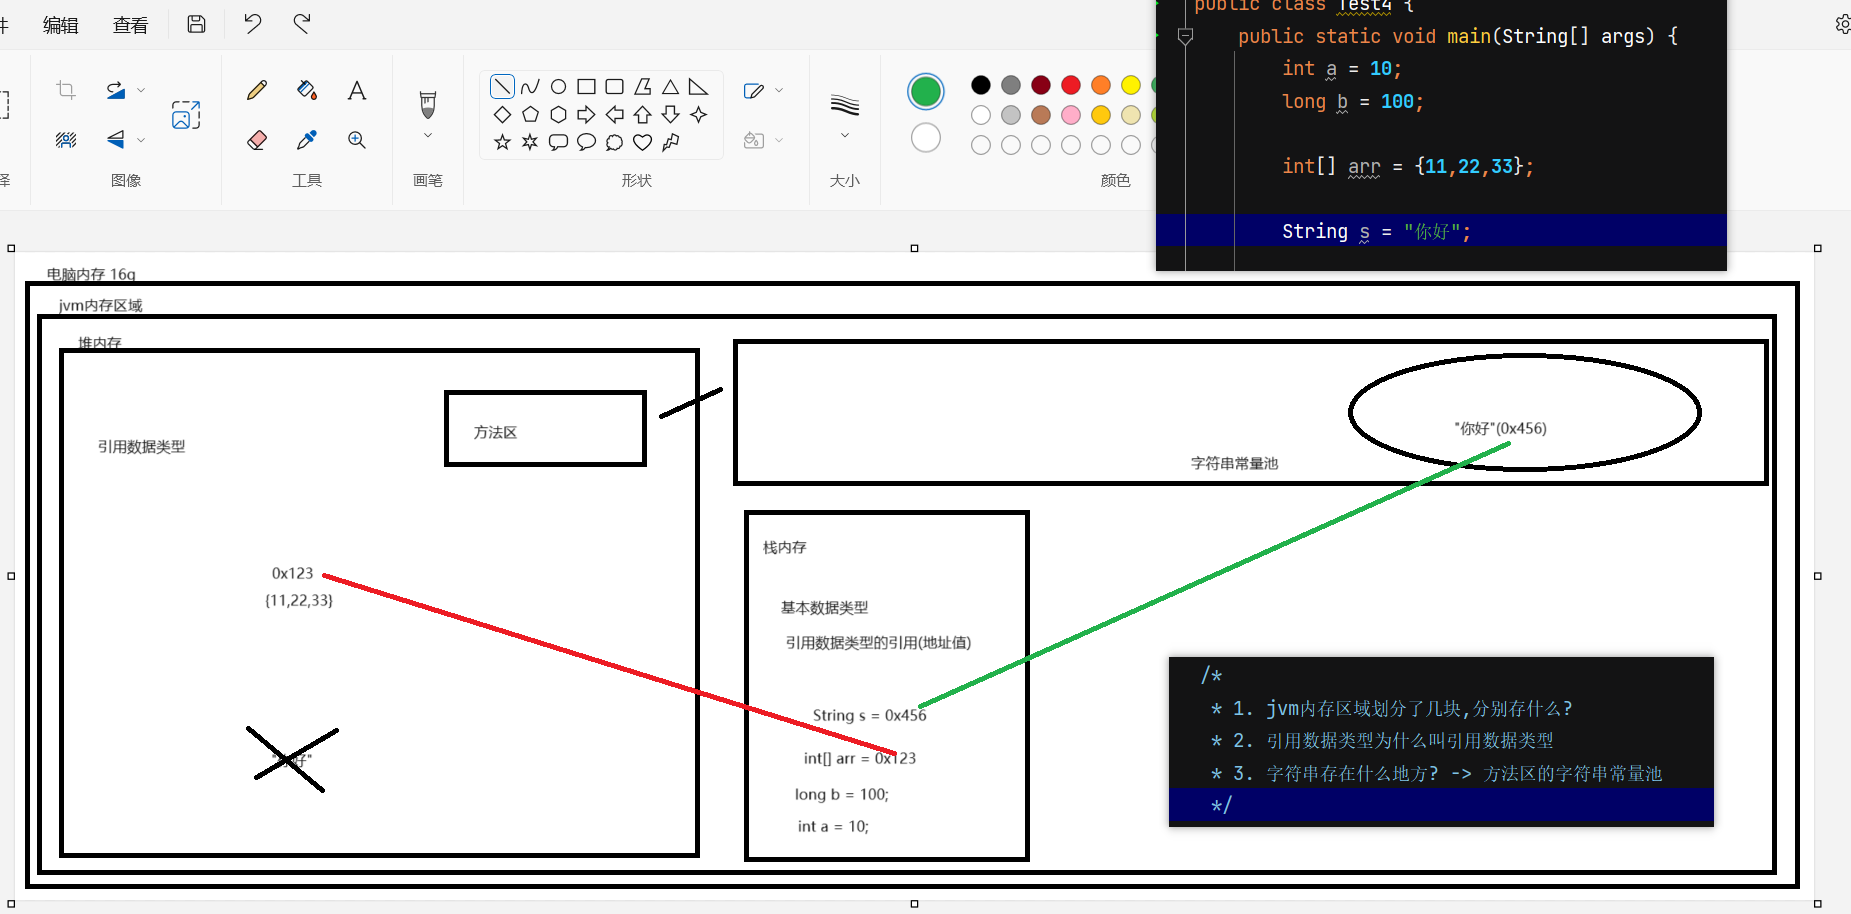Pick the yellow color swatch
The height and width of the screenshot is (914, 1851).
point(1131,85)
